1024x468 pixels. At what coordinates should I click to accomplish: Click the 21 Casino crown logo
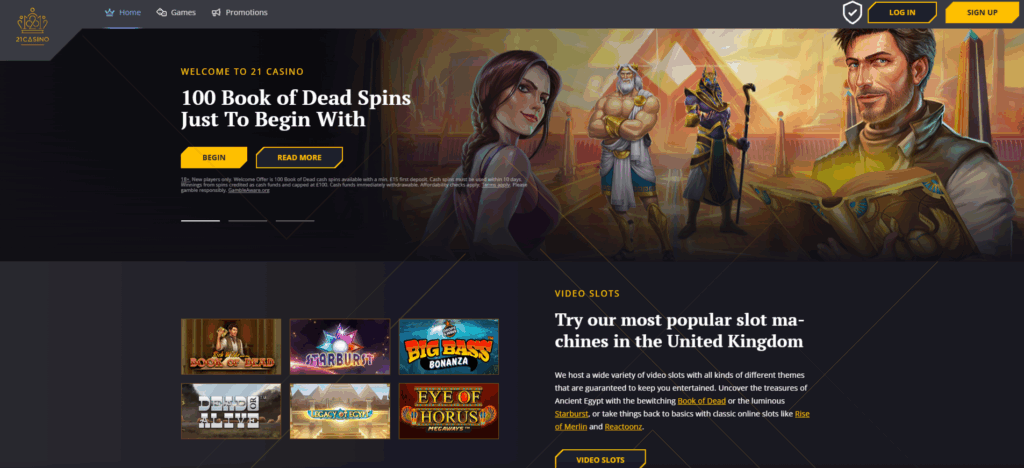pyautogui.click(x=33, y=26)
